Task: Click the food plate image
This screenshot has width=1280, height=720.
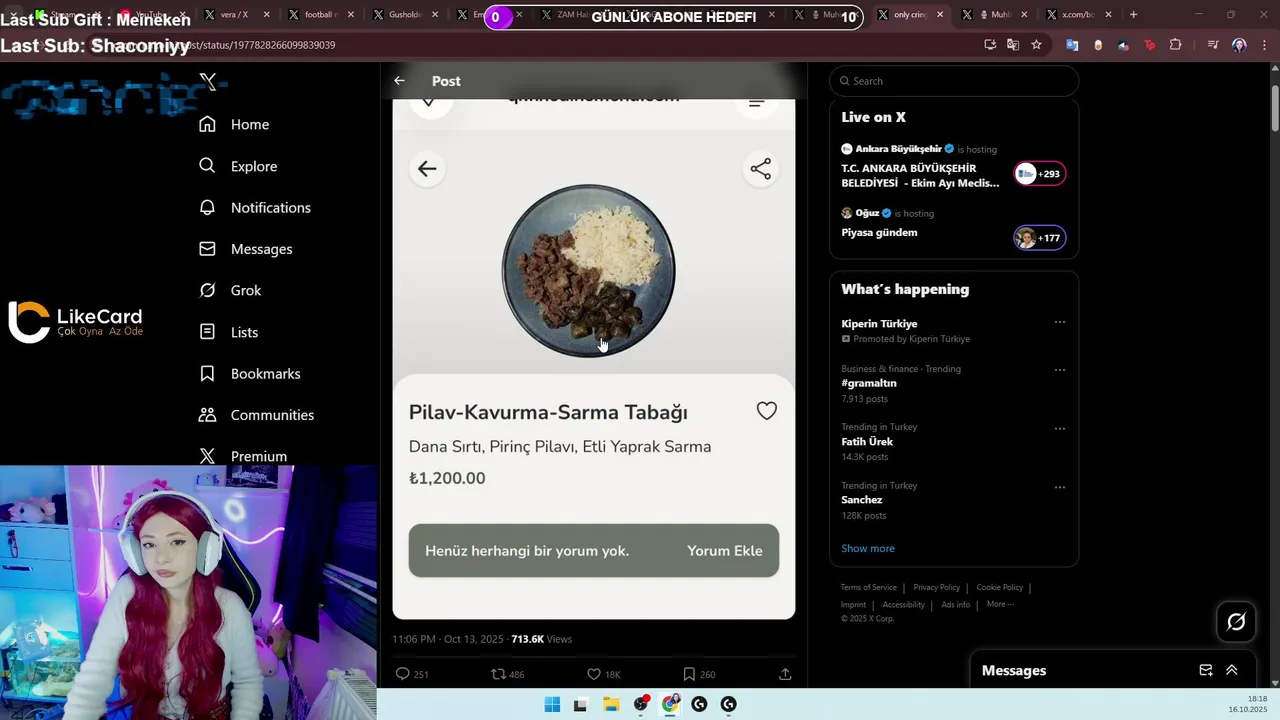Action: click(x=588, y=271)
